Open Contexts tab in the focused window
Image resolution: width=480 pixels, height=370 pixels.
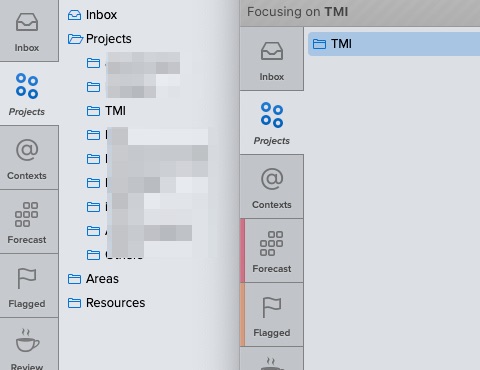[x=272, y=187]
